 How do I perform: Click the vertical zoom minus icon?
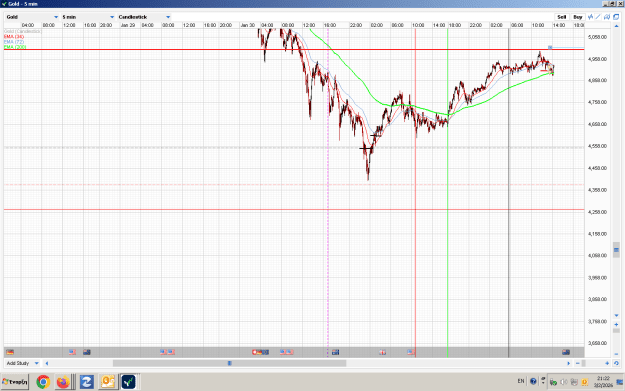click(616, 354)
